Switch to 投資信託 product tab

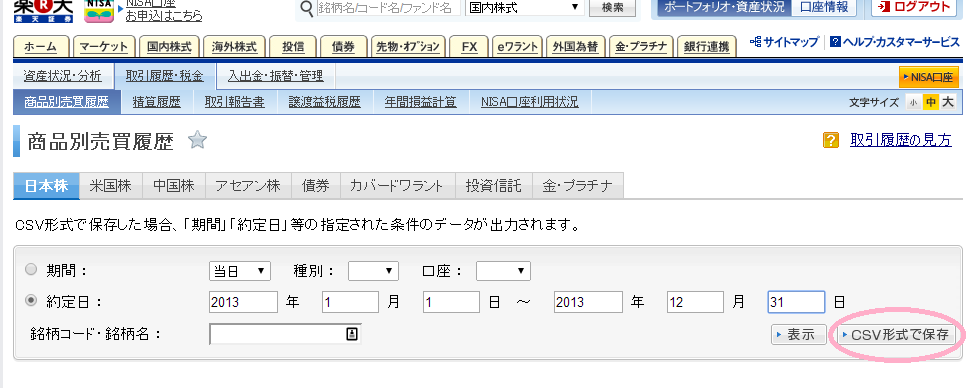[x=493, y=186]
